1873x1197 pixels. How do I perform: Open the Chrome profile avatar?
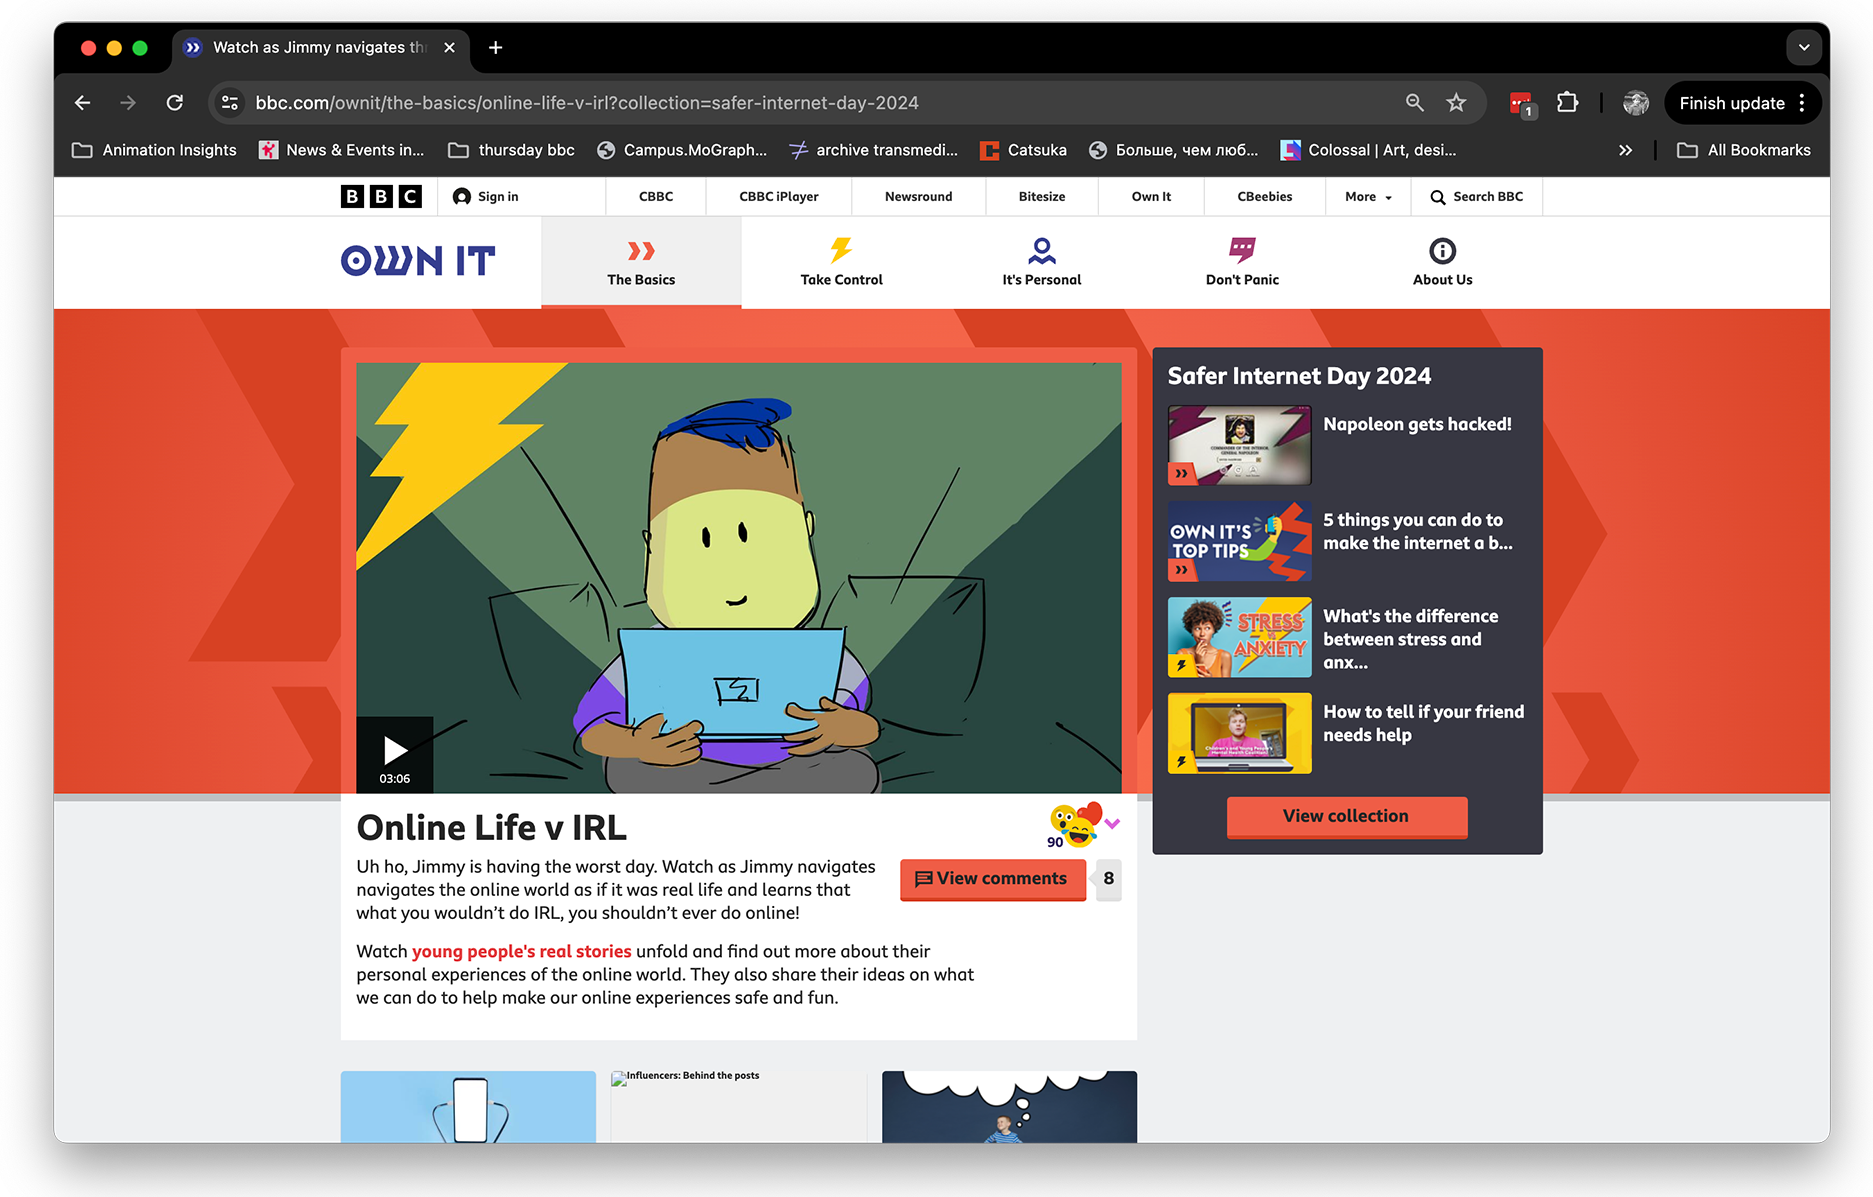coord(1636,103)
